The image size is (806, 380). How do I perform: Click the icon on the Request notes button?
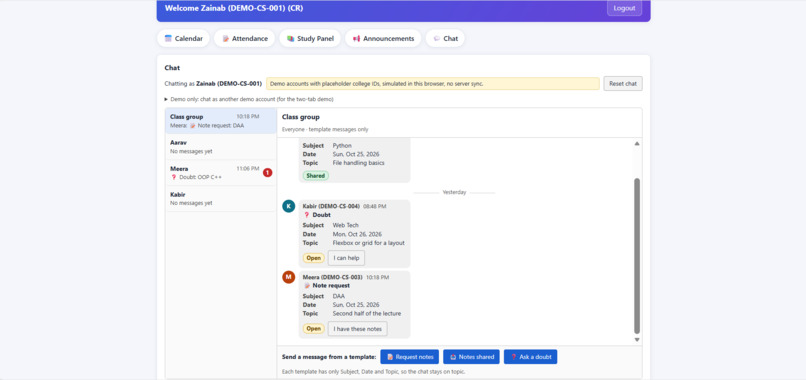click(390, 357)
